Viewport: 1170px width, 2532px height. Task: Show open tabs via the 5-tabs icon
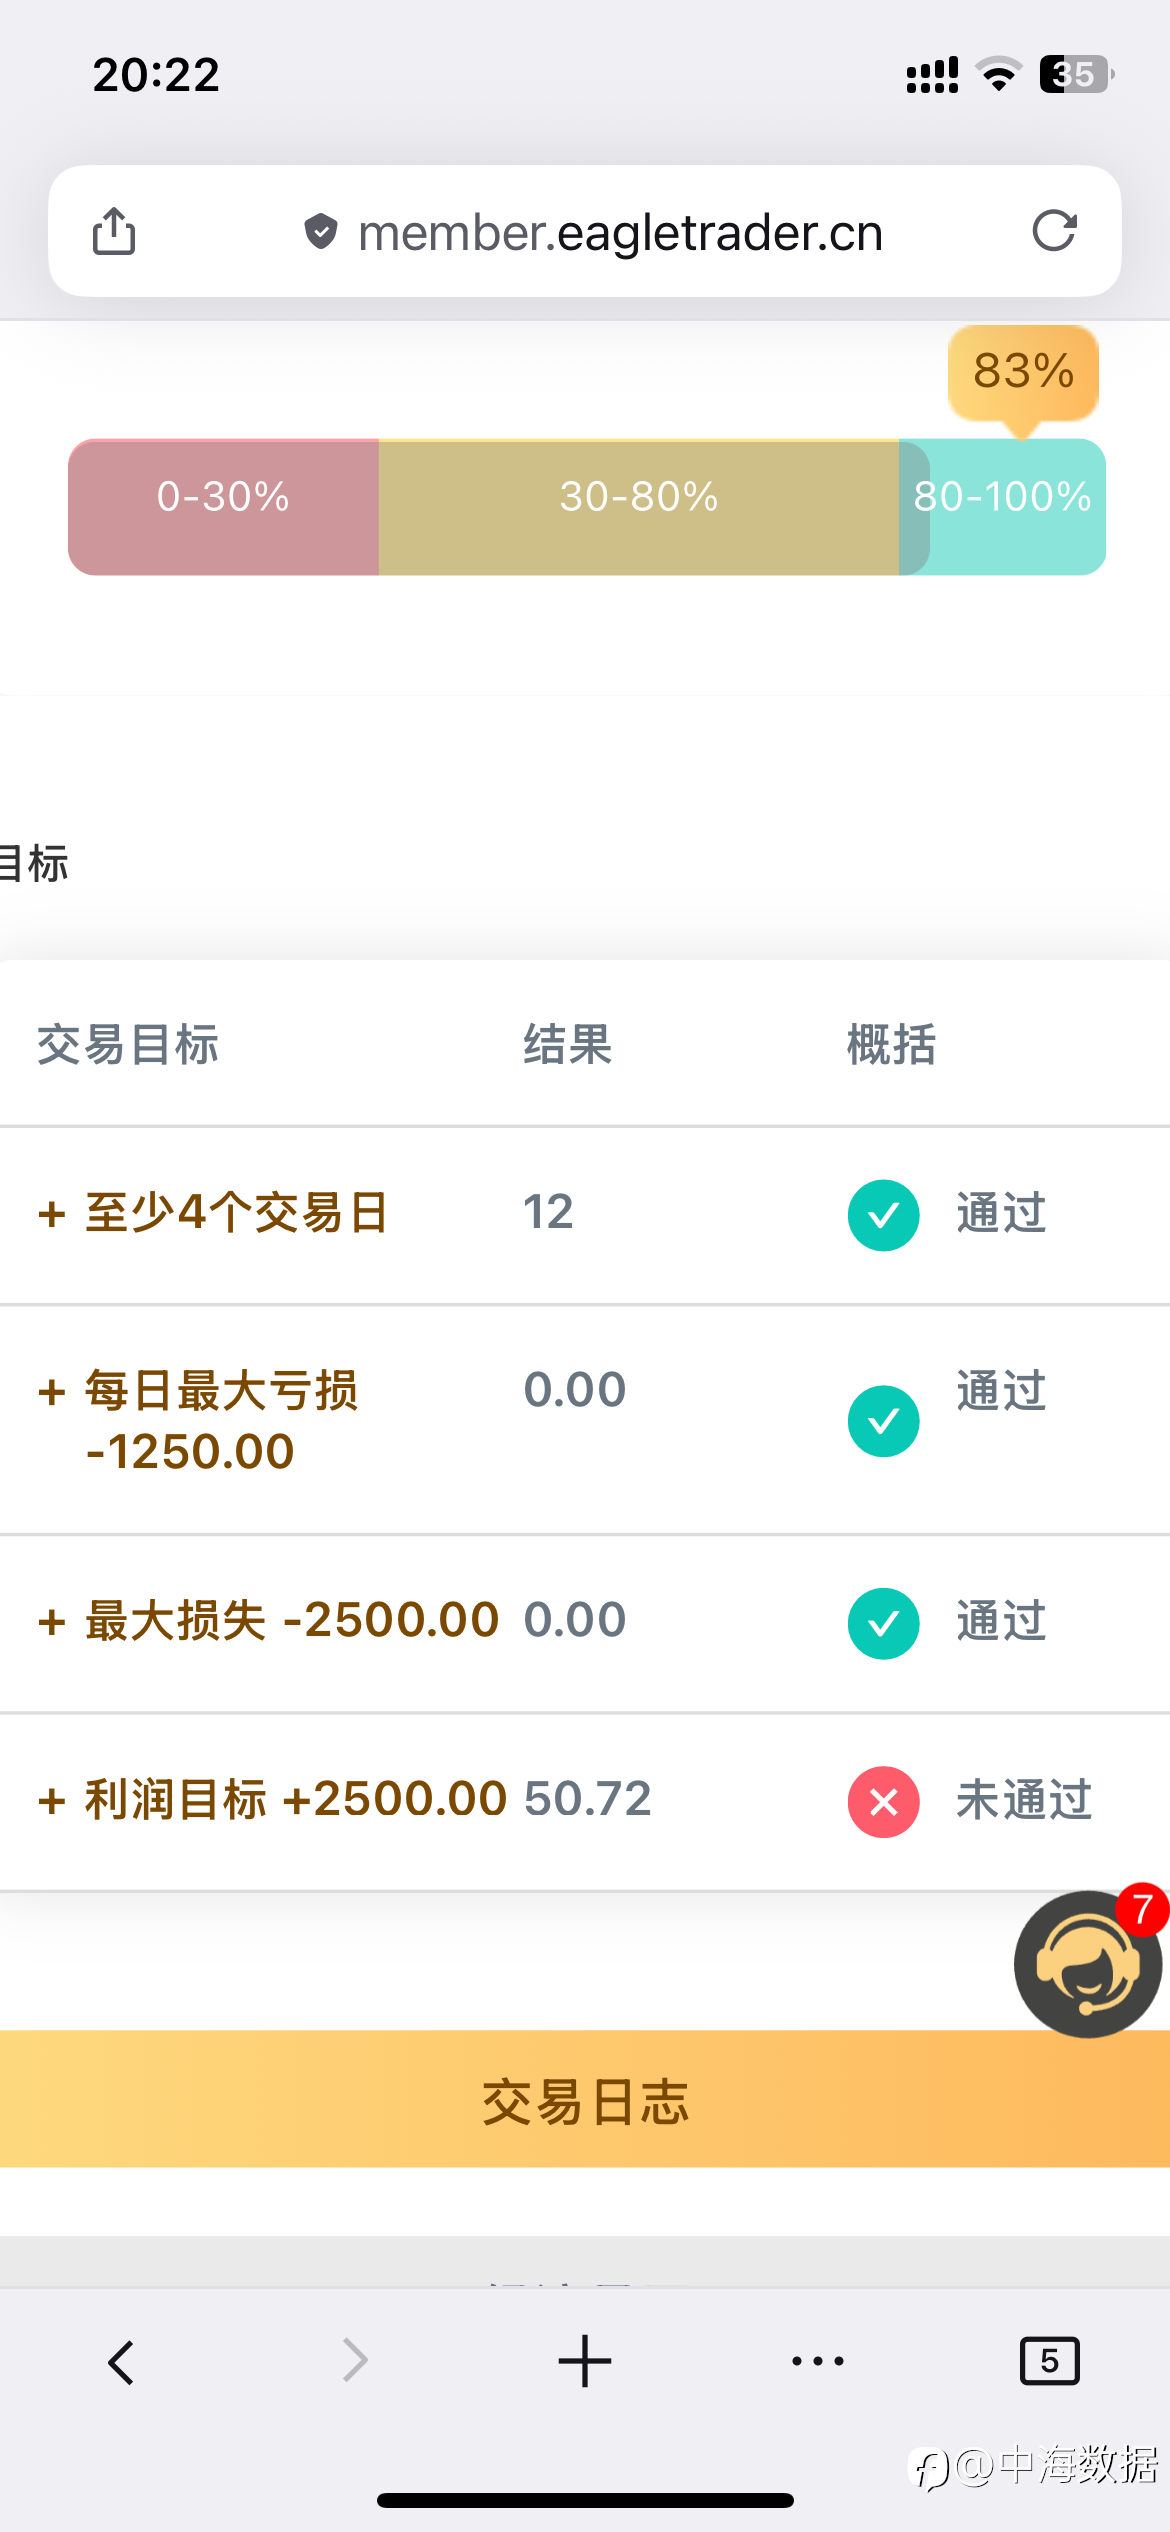(x=1049, y=2362)
